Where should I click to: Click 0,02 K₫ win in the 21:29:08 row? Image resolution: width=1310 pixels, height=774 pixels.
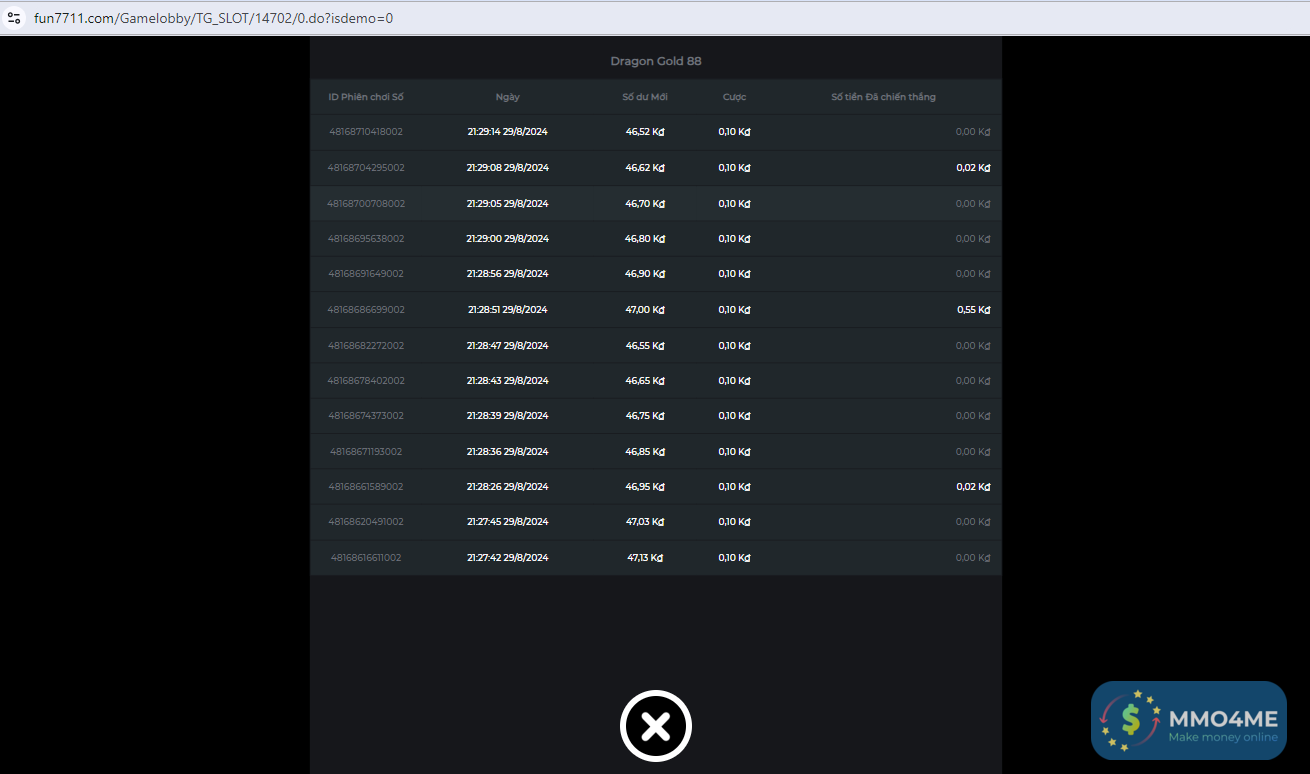coord(973,168)
